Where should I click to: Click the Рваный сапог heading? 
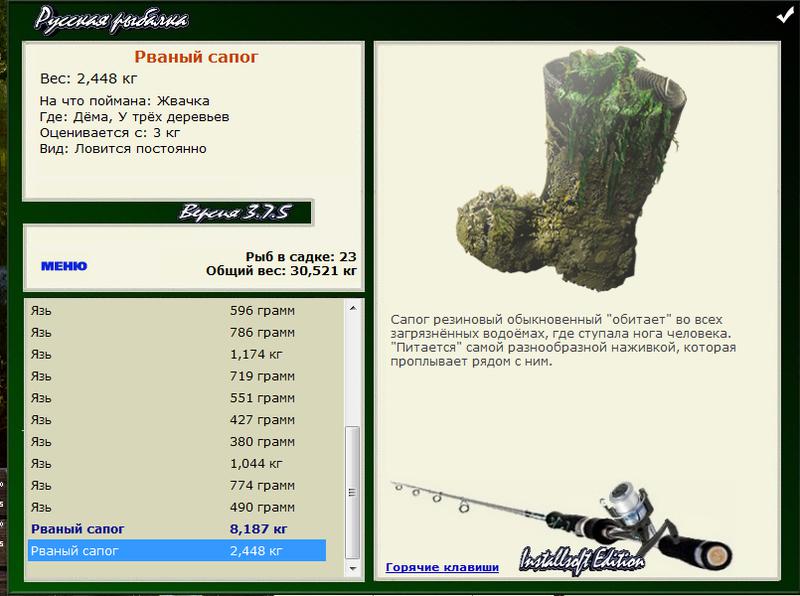click(196, 57)
